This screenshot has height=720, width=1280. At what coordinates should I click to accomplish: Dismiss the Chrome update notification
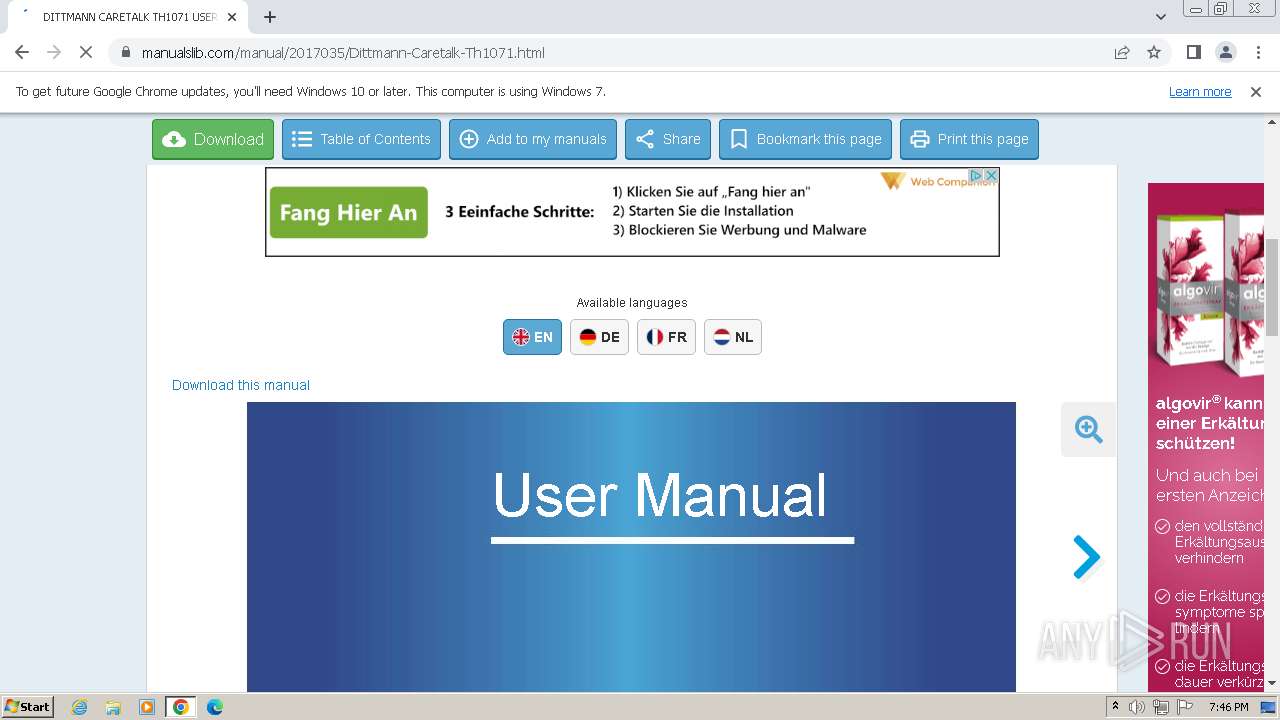[1256, 92]
